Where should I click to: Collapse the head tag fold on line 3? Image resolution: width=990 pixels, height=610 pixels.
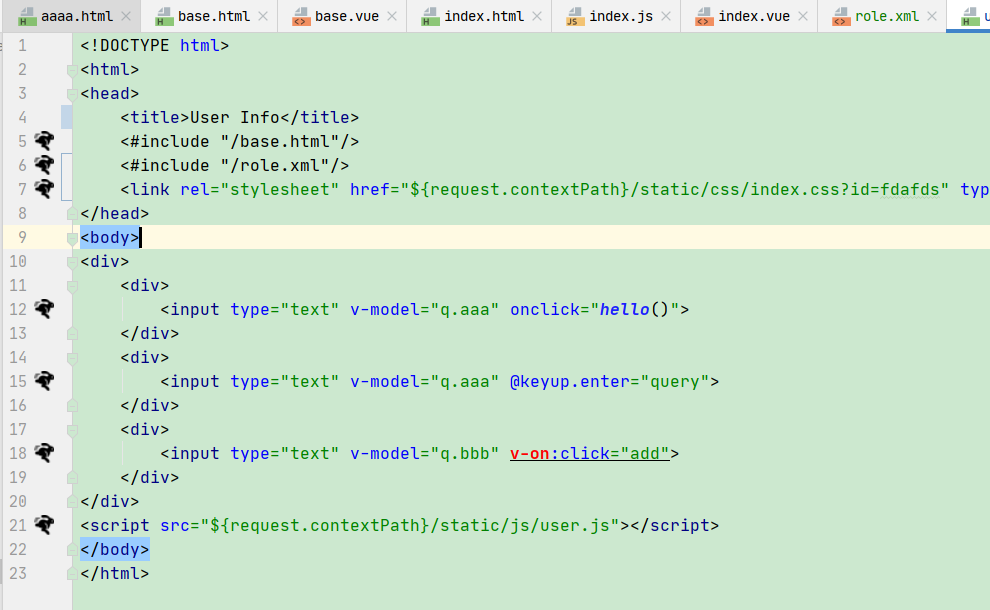[72, 94]
